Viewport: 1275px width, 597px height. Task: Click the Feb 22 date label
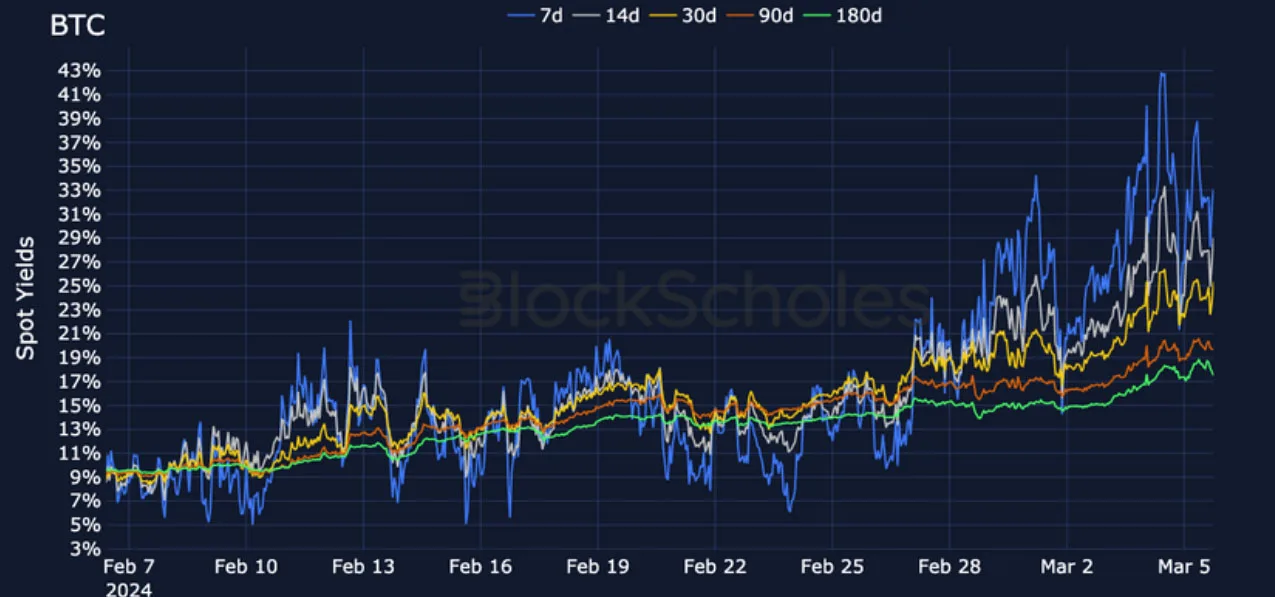tap(715, 567)
